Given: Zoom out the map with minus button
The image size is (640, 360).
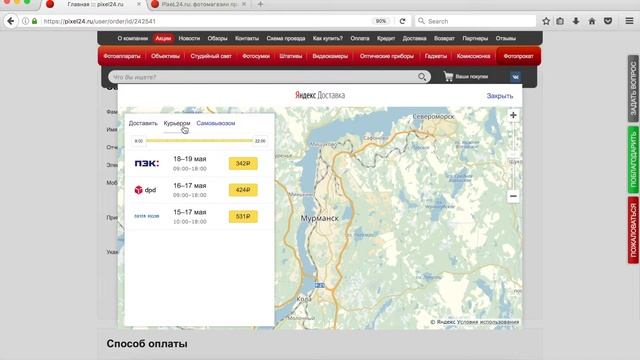Looking at the screenshot, I should (513, 196).
